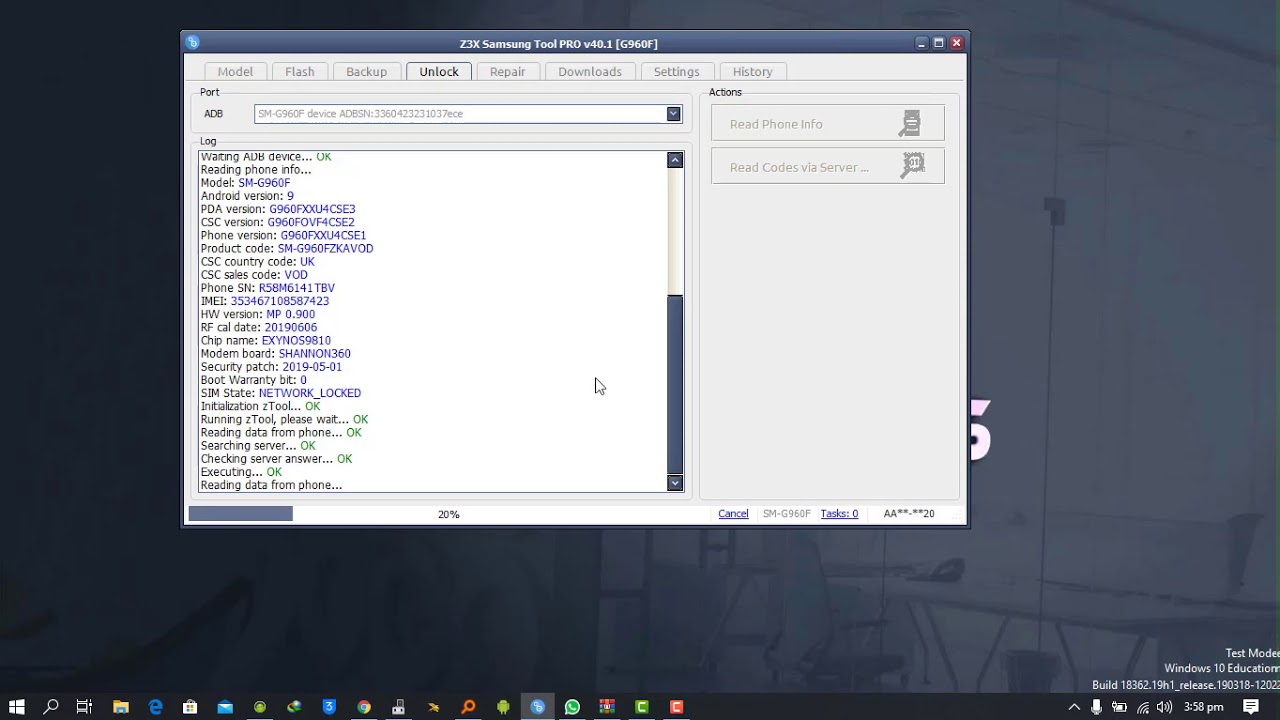Screen dimensions: 1280x720
Task: Open Task View on the taskbar
Action: (x=85, y=707)
